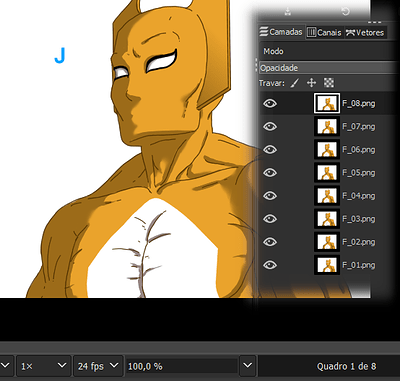Lock pixels with the brush lock icon
The width and height of the screenshot is (400, 381).
(295, 83)
